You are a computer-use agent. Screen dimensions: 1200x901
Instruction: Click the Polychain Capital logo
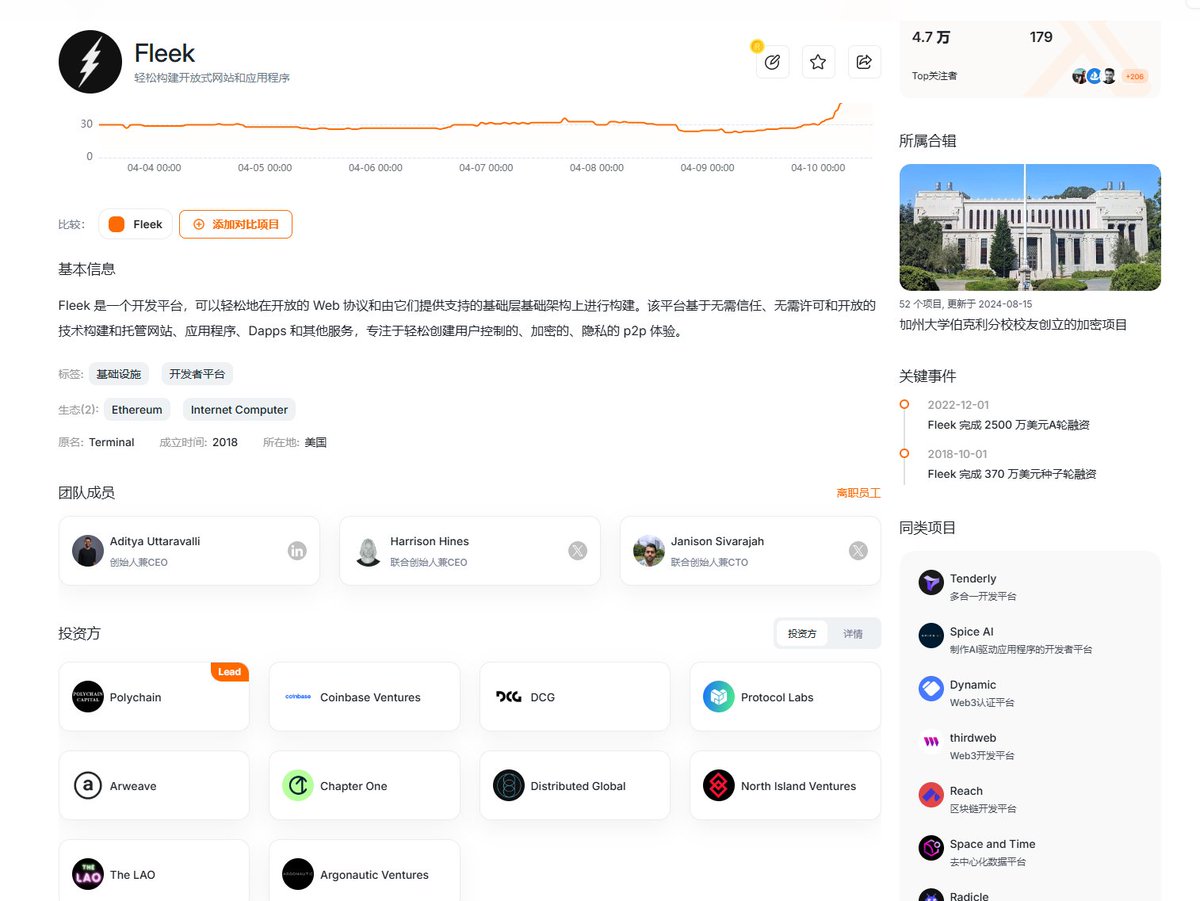point(88,697)
